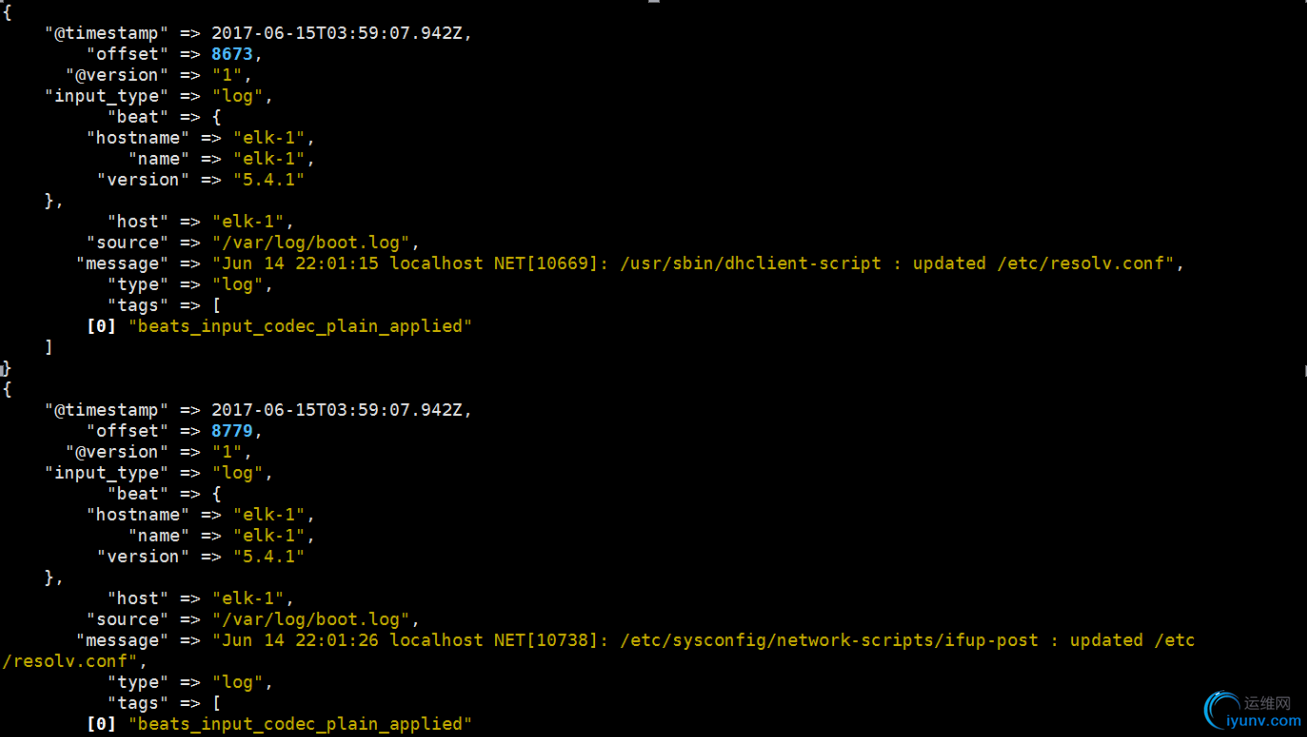1307x737 pixels.
Task: Click the opening brace of first record
Action: (x=7, y=13)
